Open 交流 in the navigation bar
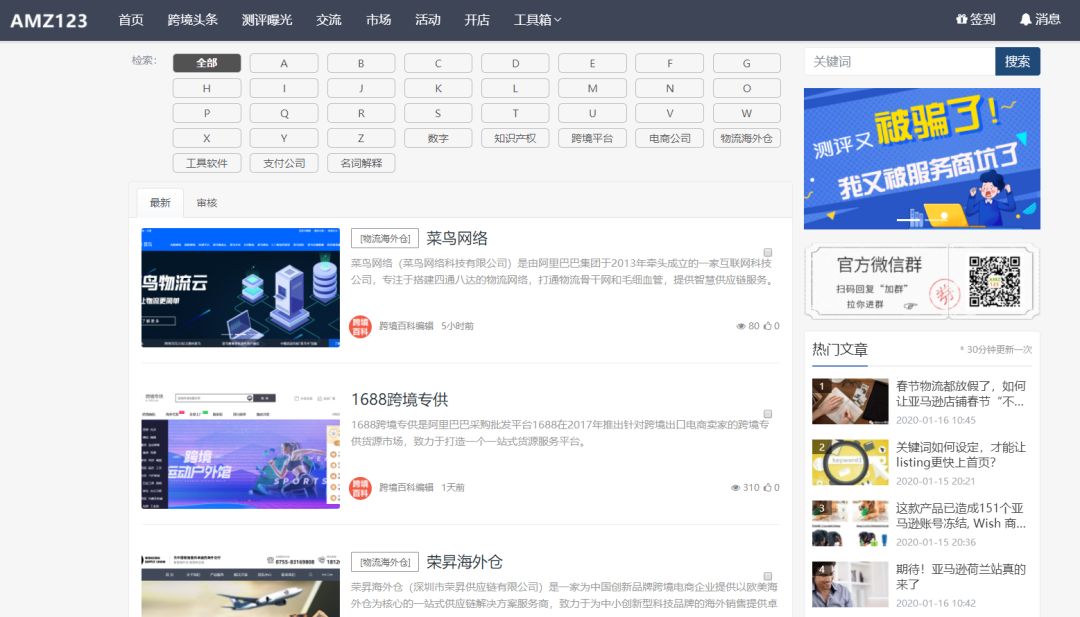1080x617 pixels. pos(329,20)
